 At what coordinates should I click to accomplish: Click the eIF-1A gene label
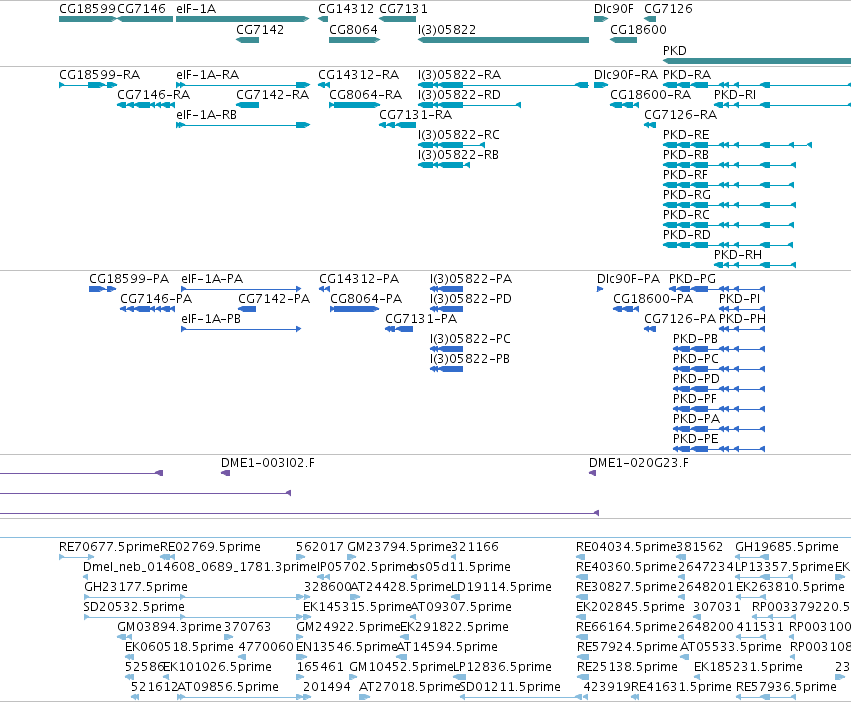point(196,9)
